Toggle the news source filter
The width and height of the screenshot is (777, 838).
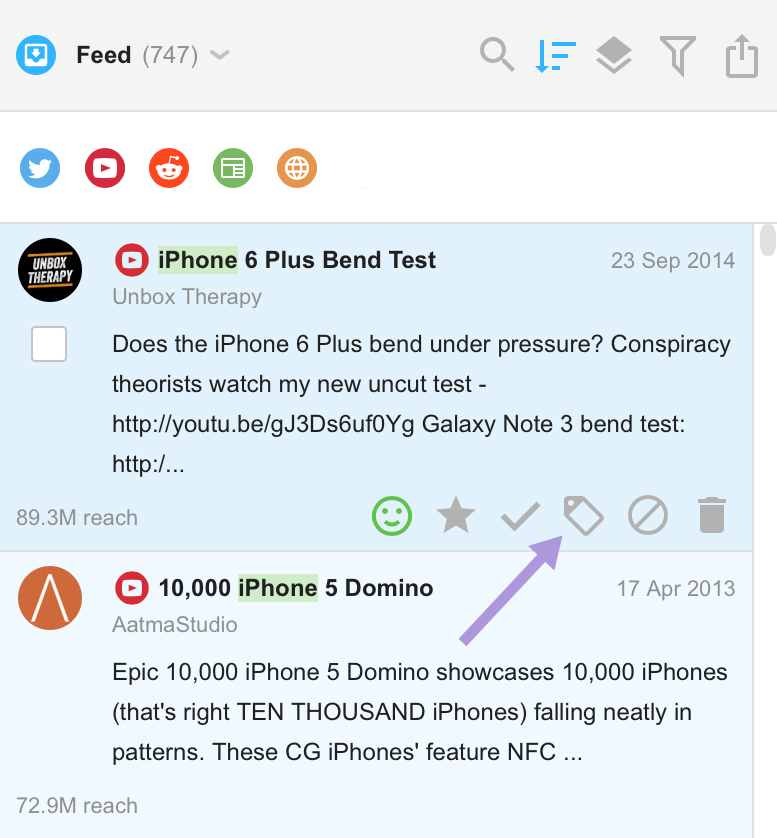[x=233, y=168]
